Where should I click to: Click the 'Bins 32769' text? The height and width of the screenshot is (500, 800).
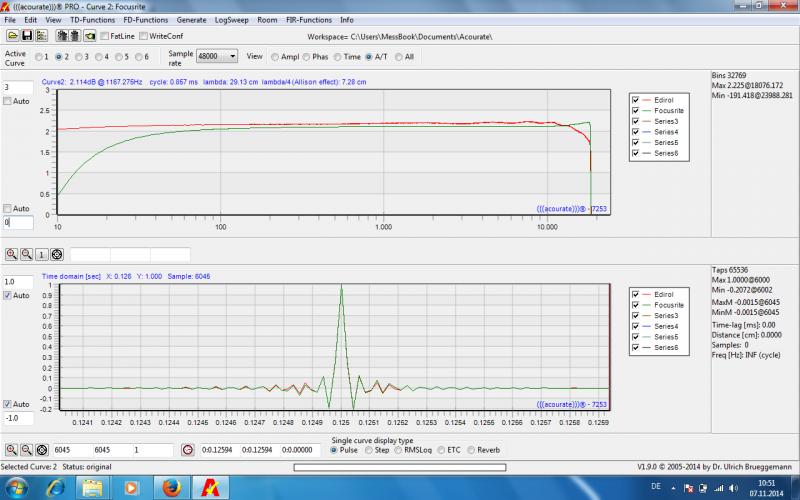click(729, 76)
